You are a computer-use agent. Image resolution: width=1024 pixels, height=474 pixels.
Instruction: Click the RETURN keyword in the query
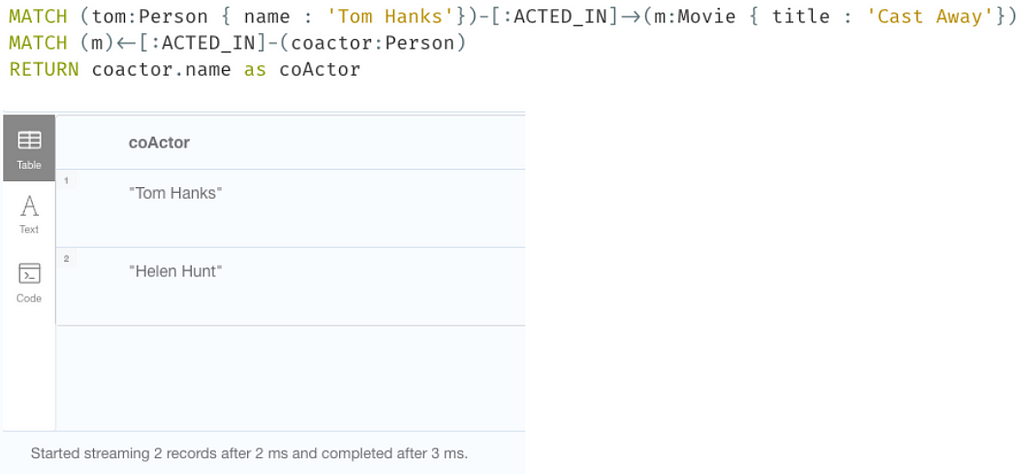coord(44,69)
